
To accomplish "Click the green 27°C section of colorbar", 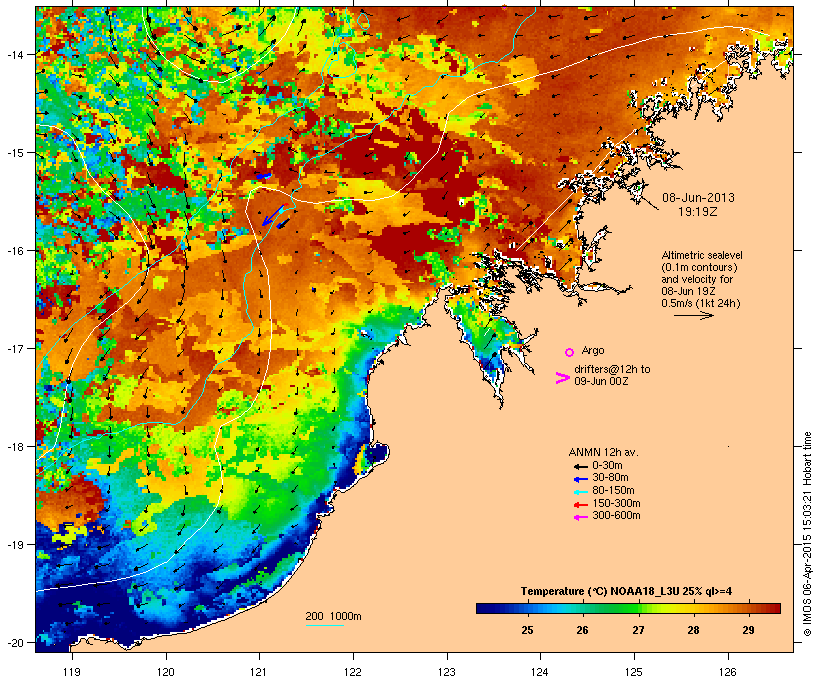I will point(637,608).
